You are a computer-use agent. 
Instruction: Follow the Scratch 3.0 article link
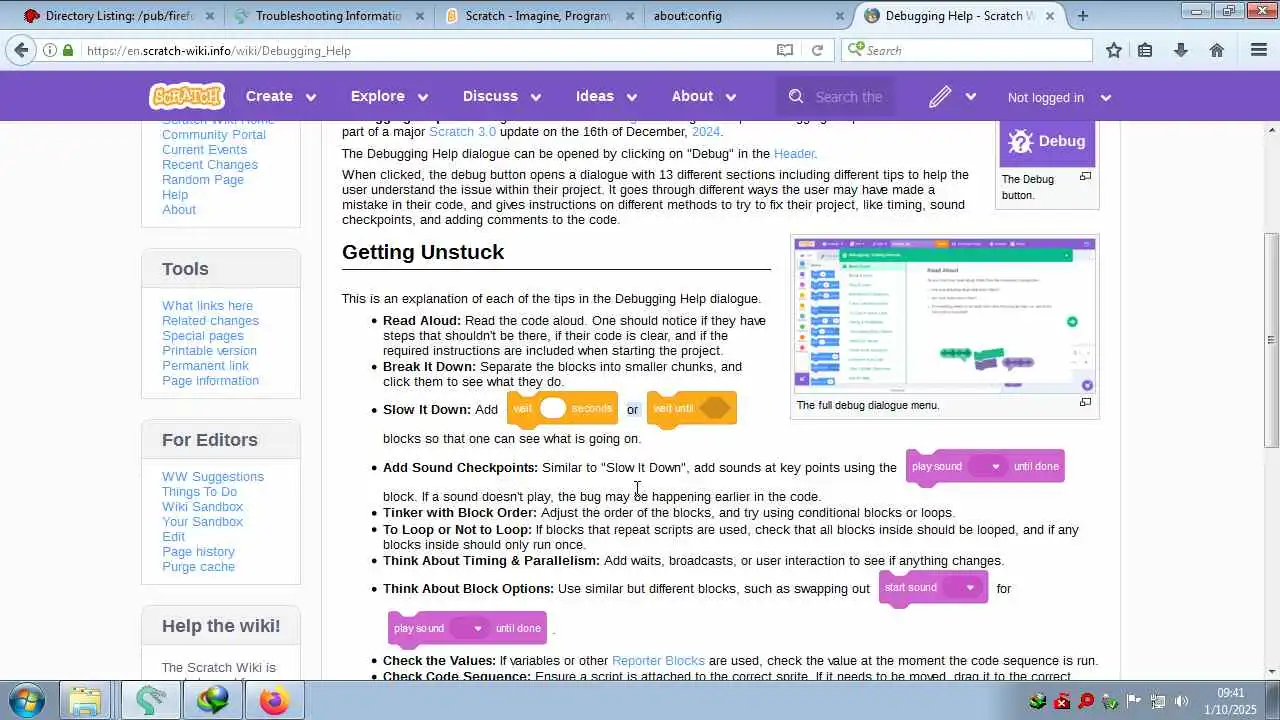point(462,132)
